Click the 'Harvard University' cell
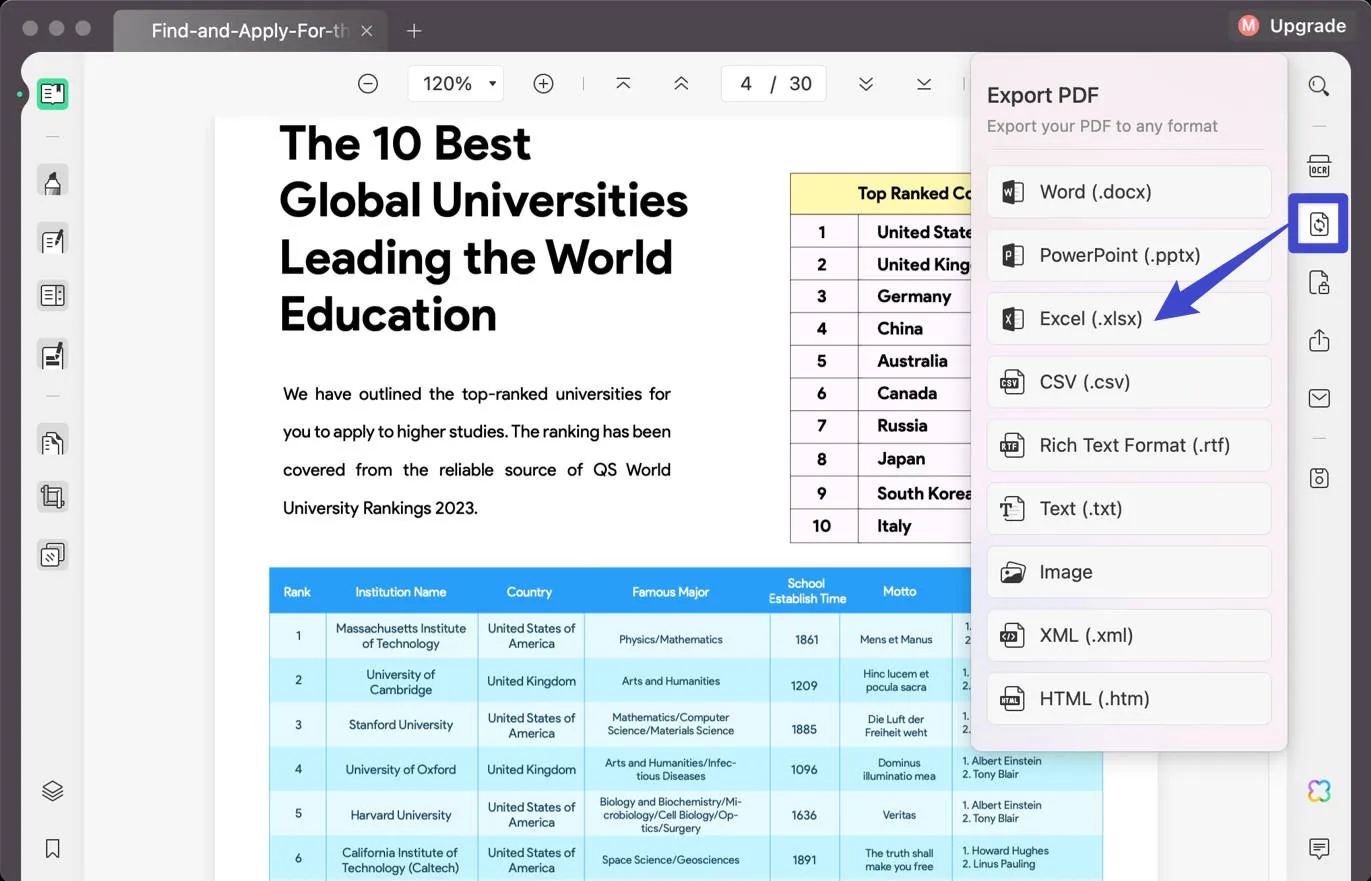This screenshot has width=1371, height=881. 401,815
